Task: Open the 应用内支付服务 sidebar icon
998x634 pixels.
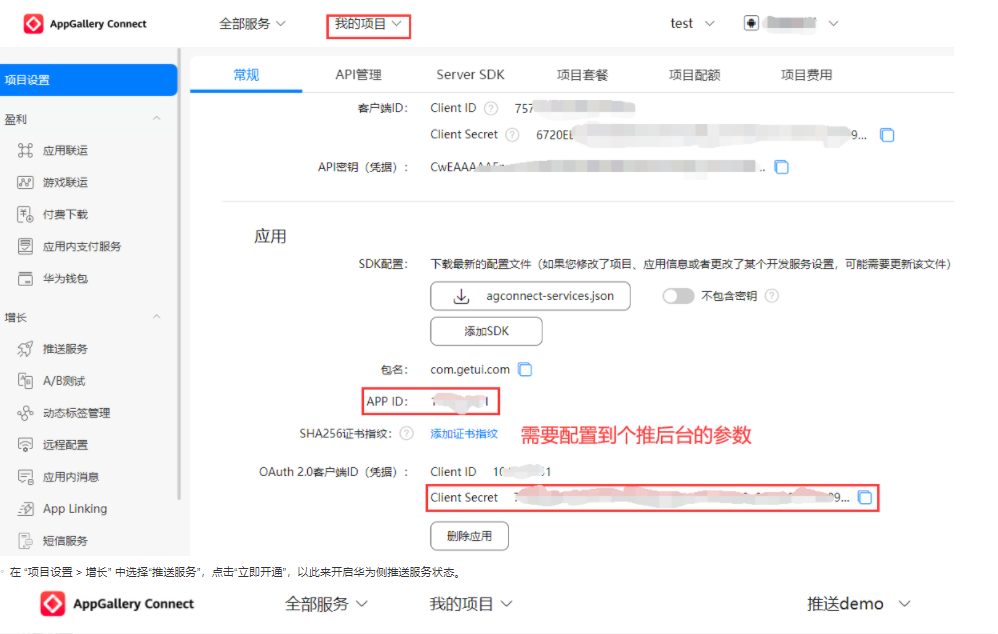Action: 25,246
